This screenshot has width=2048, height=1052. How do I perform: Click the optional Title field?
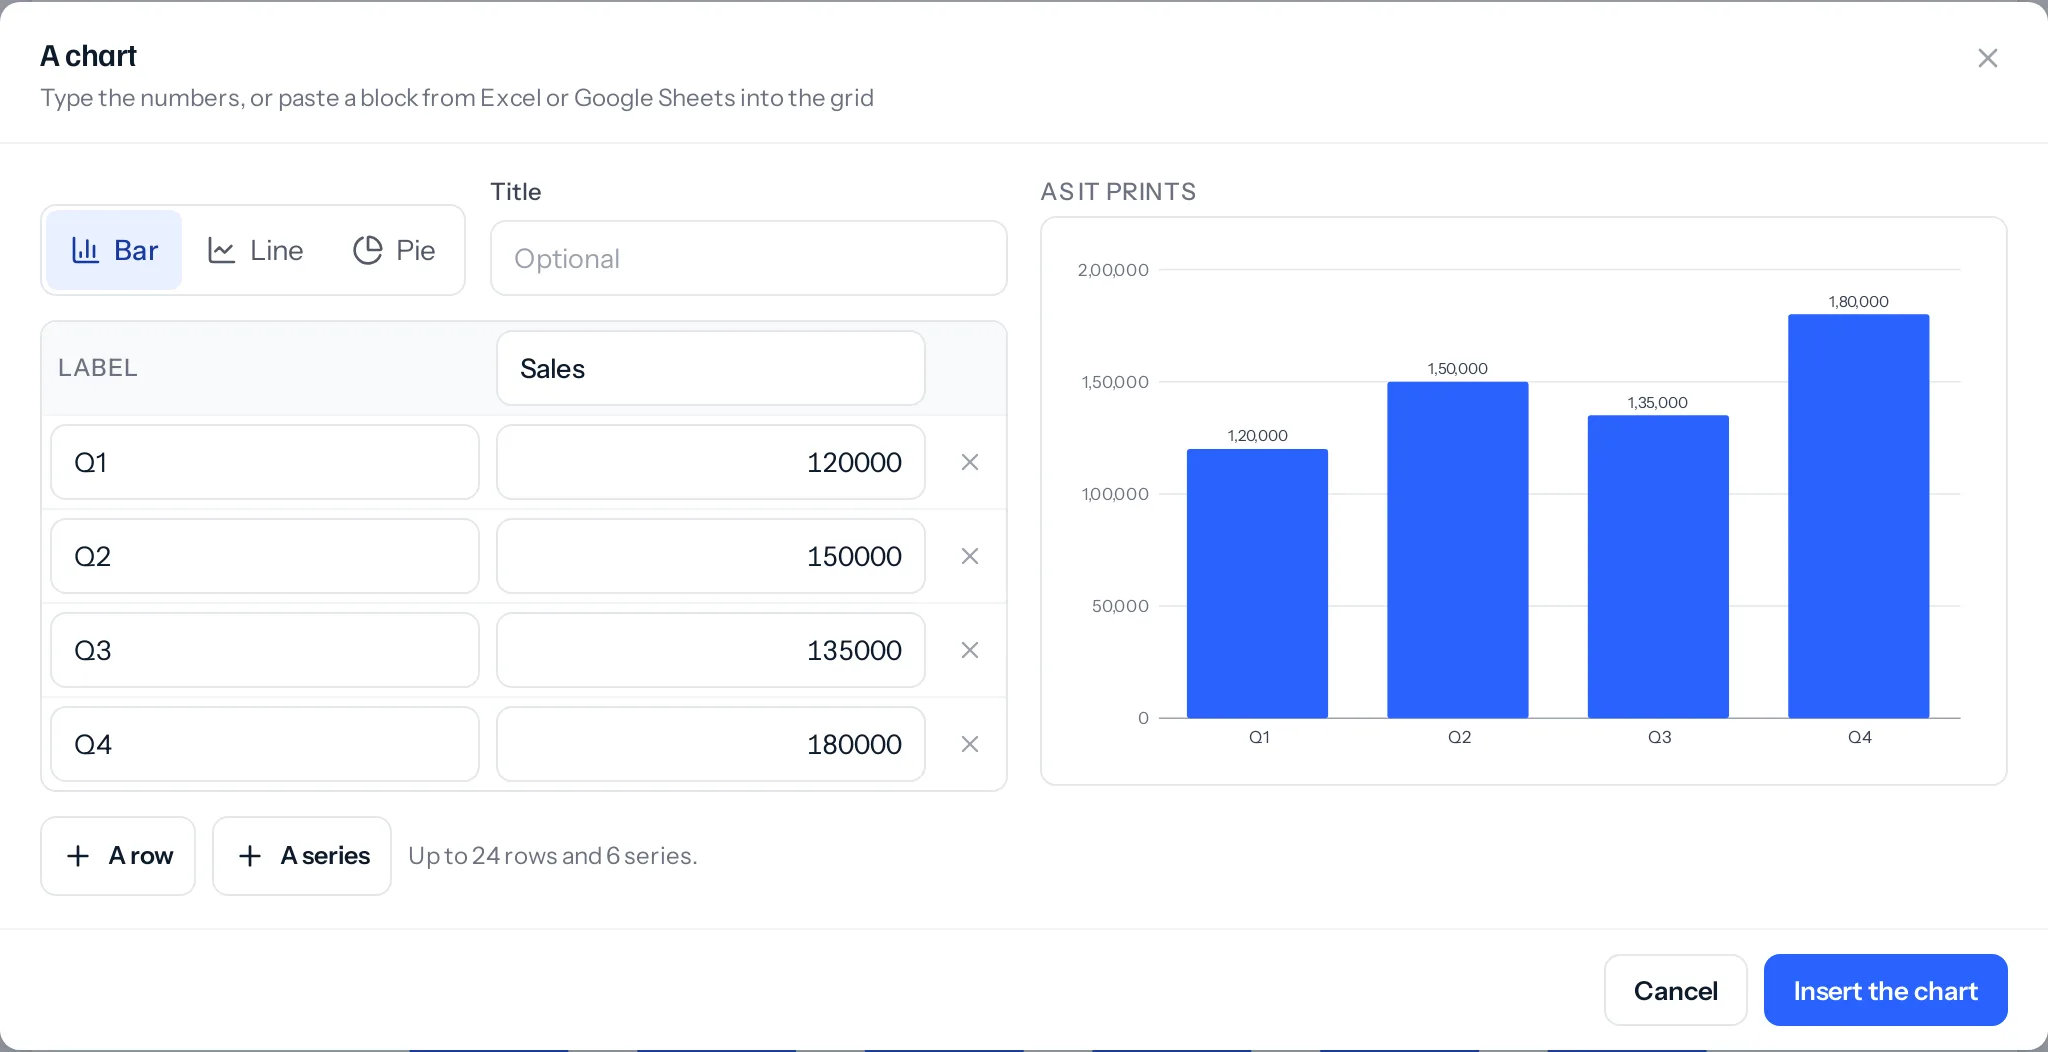click(x=748, y=258)
